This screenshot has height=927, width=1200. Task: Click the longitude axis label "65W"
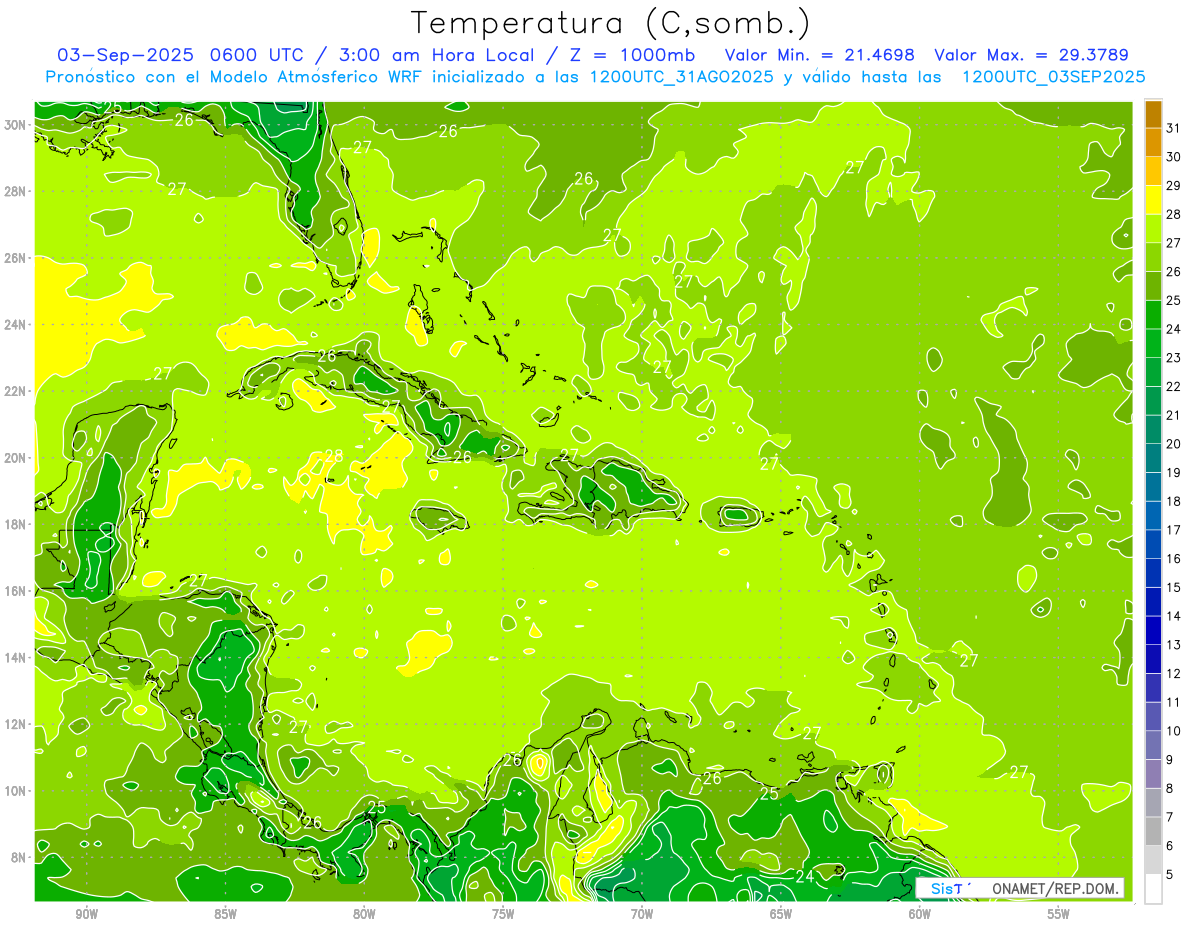tap(781, 914)
